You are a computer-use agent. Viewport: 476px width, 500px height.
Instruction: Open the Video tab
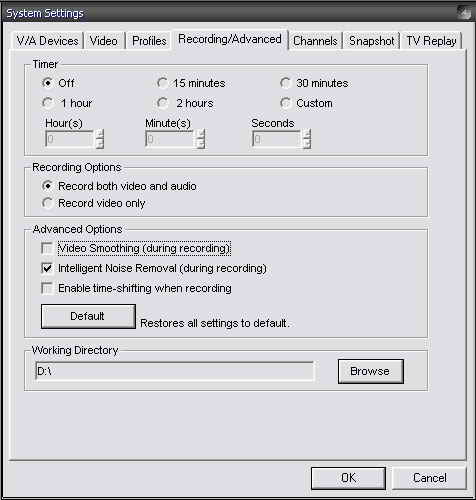(x=104, y=41)
